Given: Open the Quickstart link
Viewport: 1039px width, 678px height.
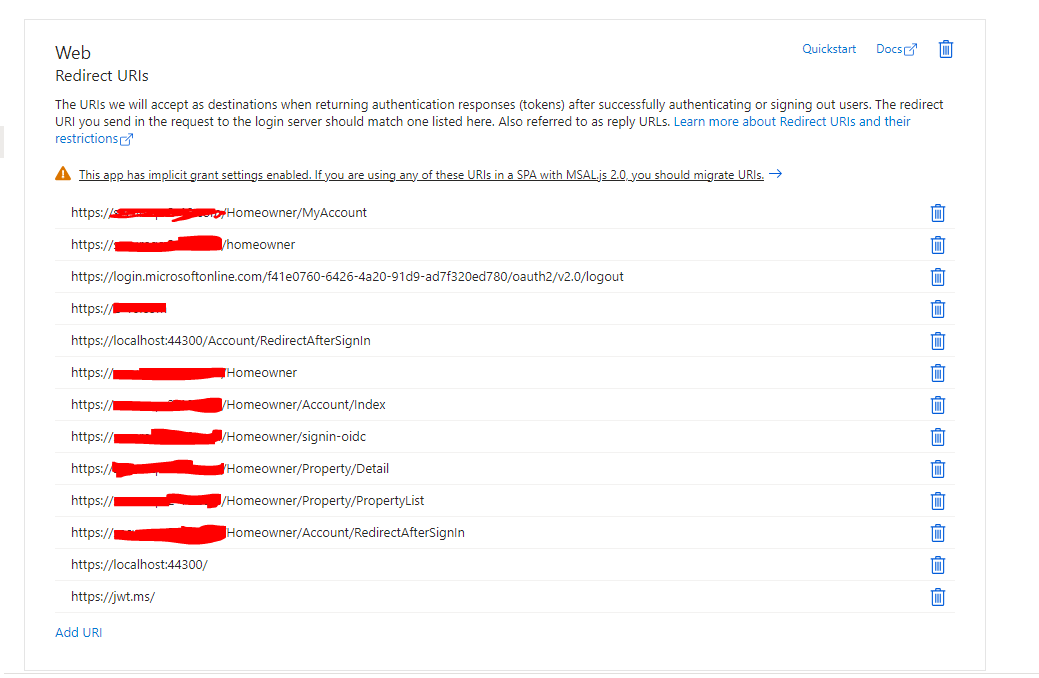Looking at the screenshot, I should click(x=828, y=49).
